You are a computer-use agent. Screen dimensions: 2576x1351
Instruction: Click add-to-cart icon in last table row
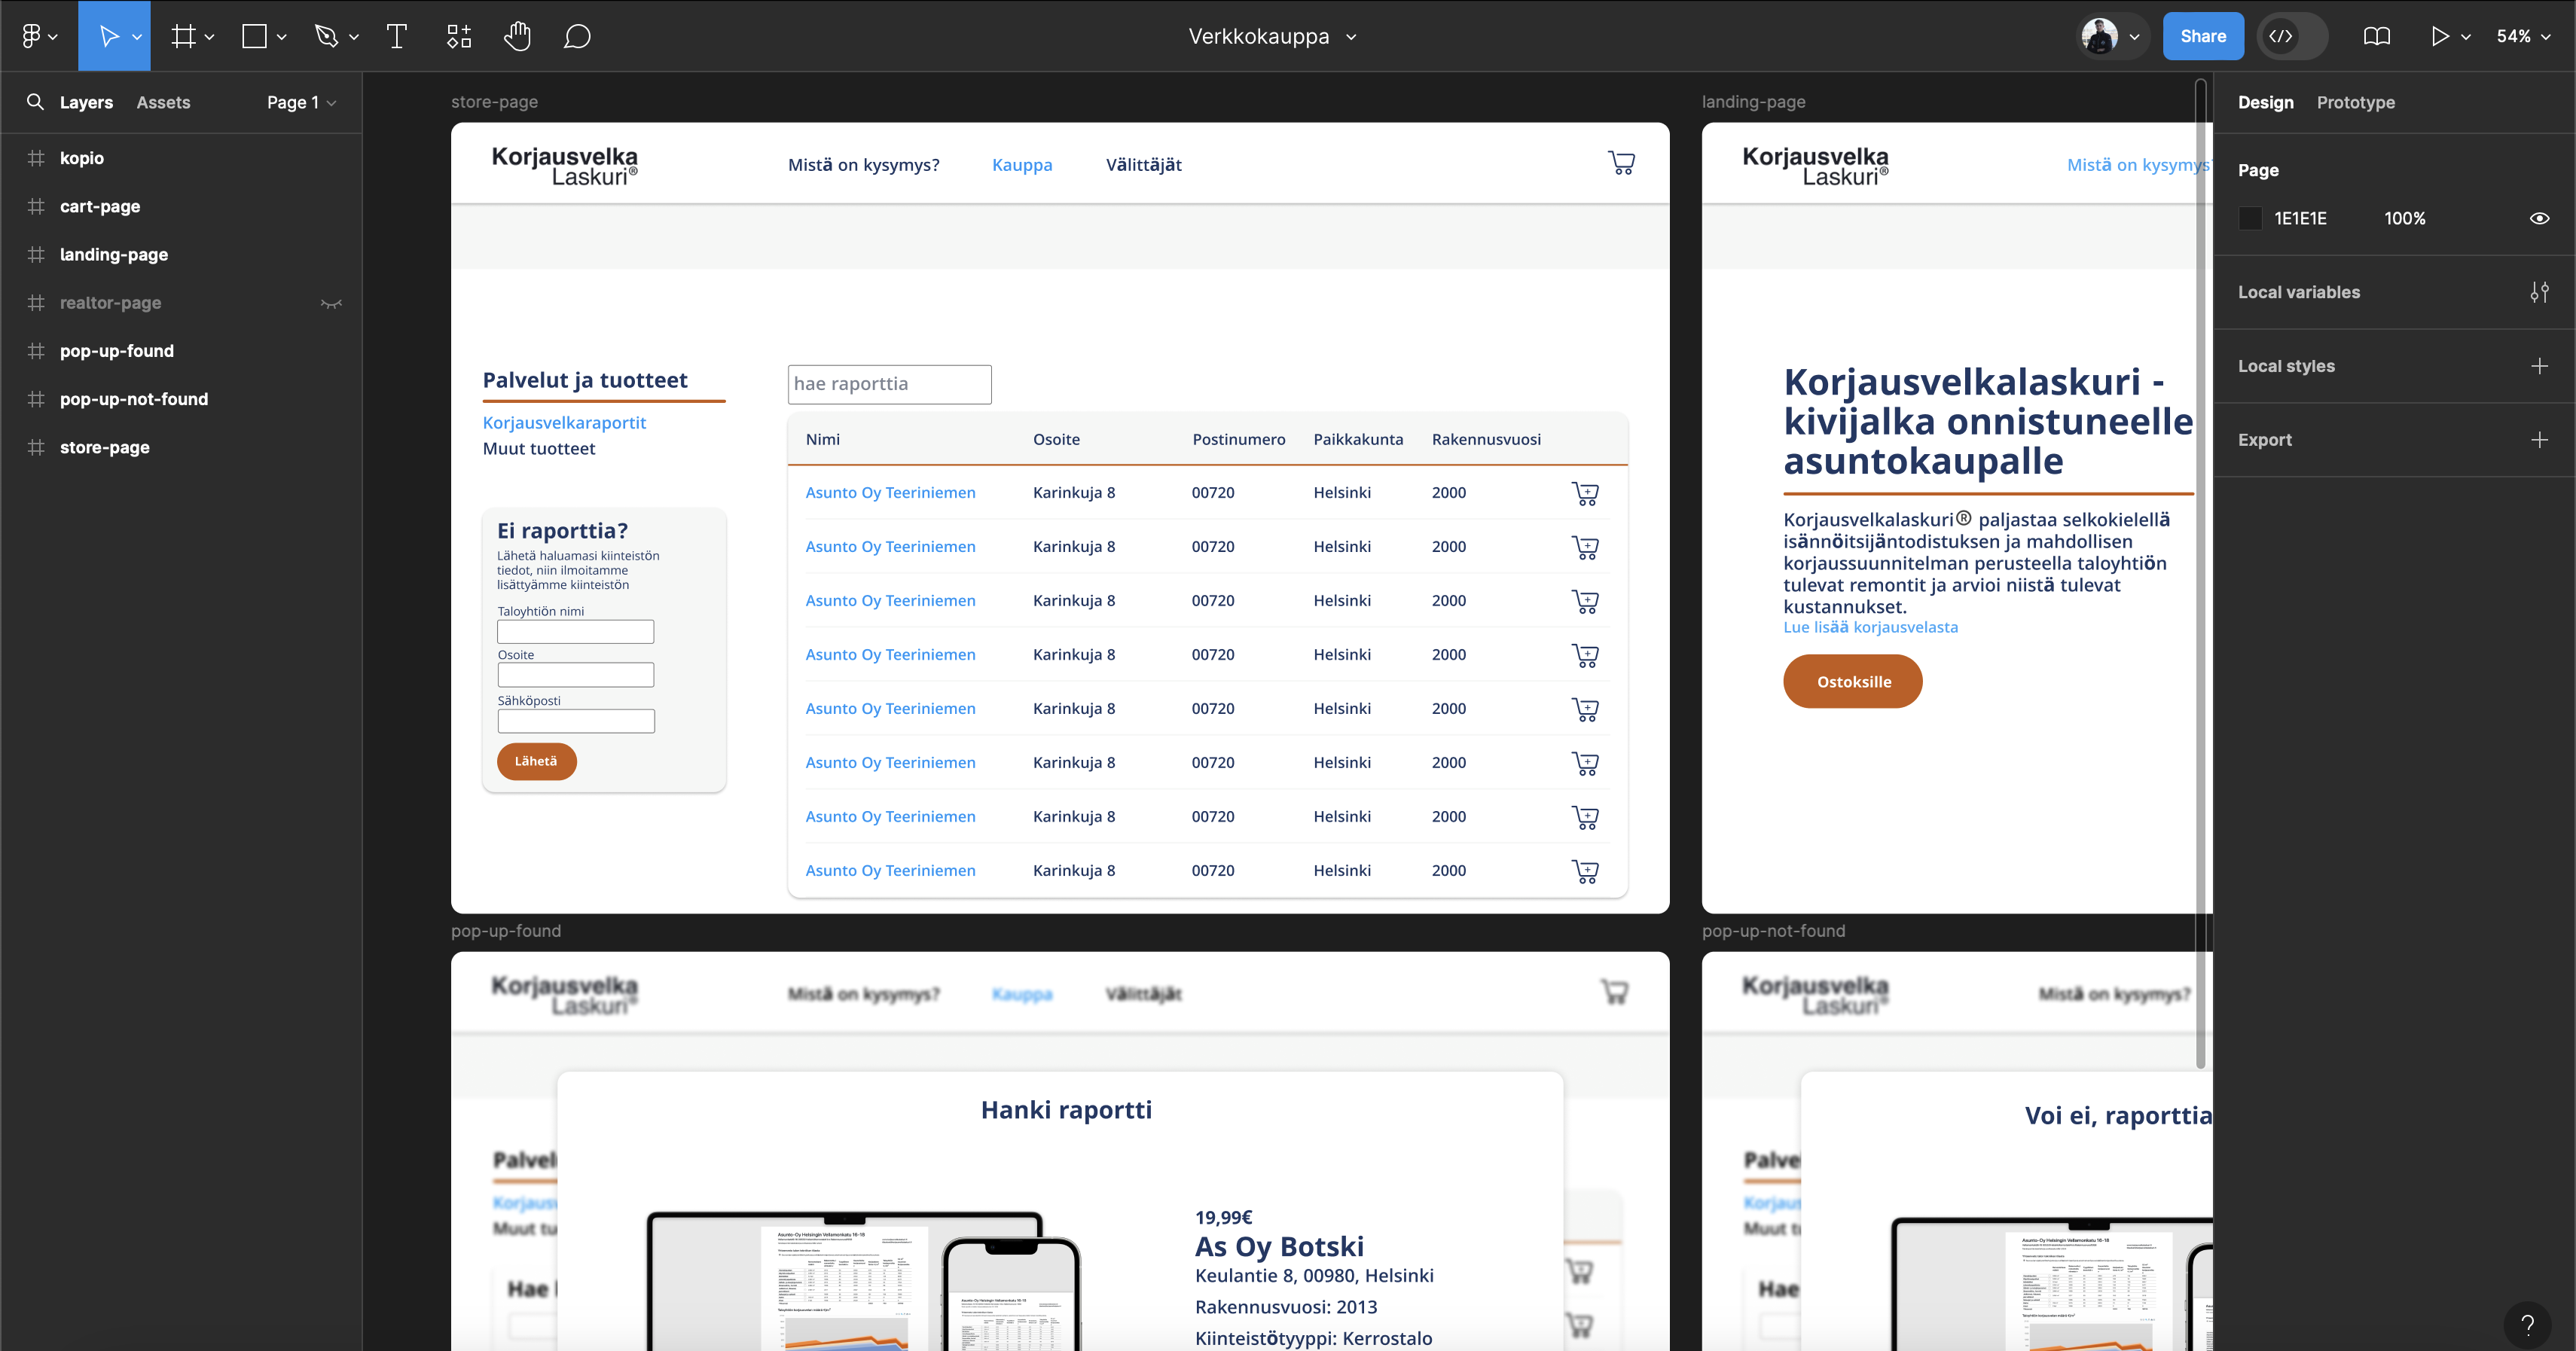pos(1585,871)
